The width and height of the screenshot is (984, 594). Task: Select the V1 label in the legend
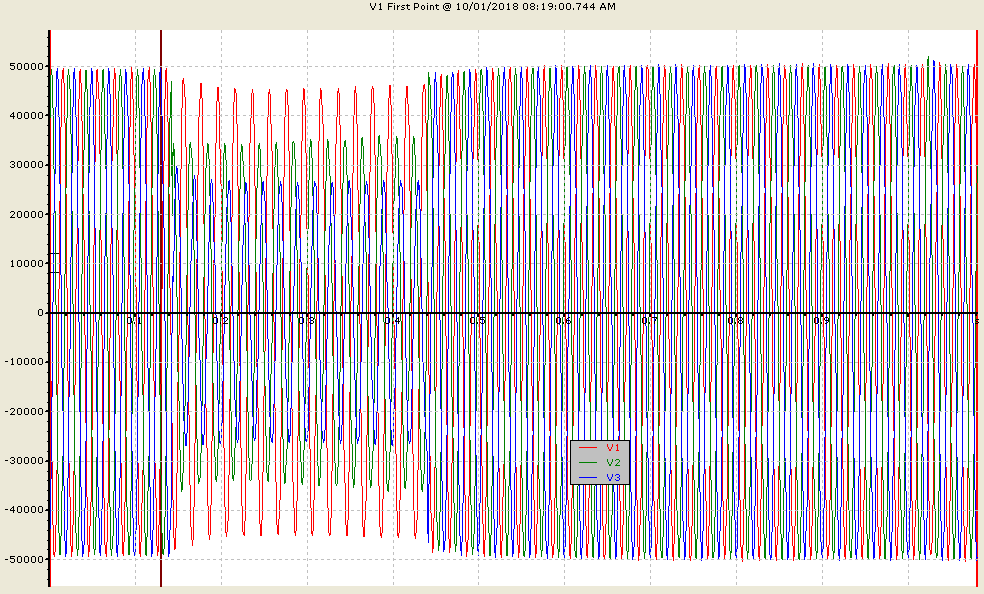point(613,448)
